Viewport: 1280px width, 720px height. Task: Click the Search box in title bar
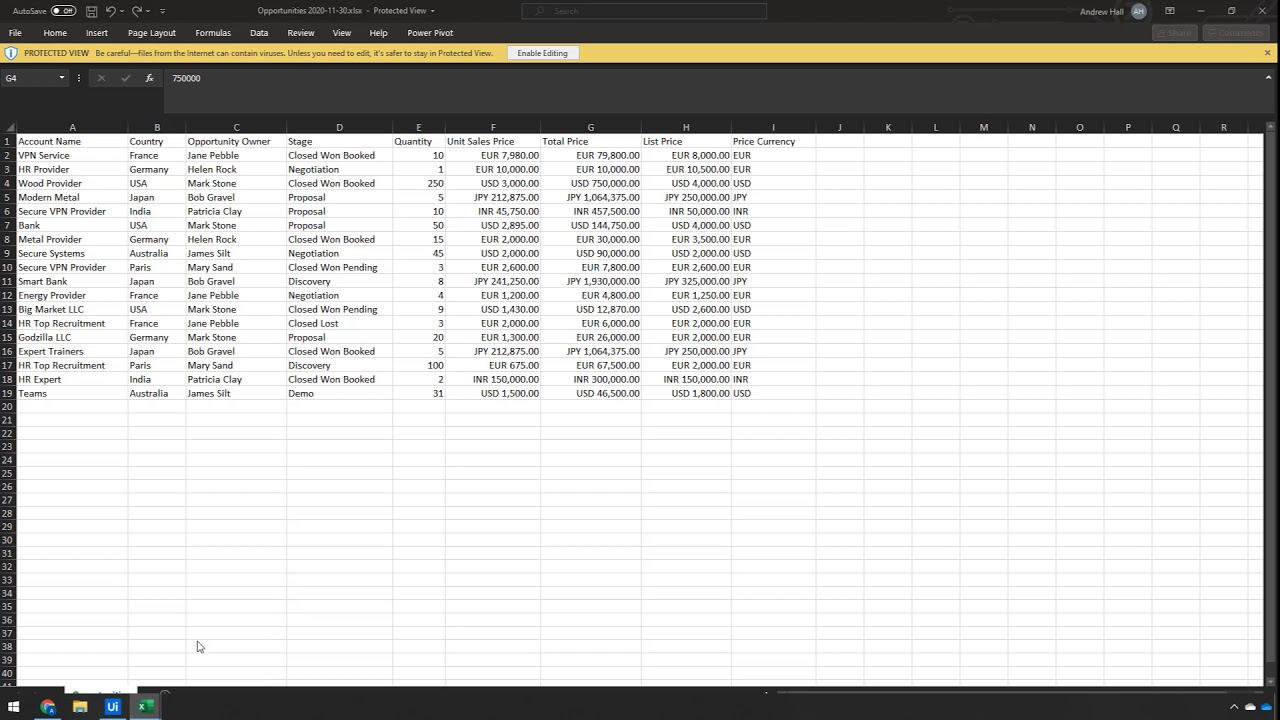[x=644, y=11]
